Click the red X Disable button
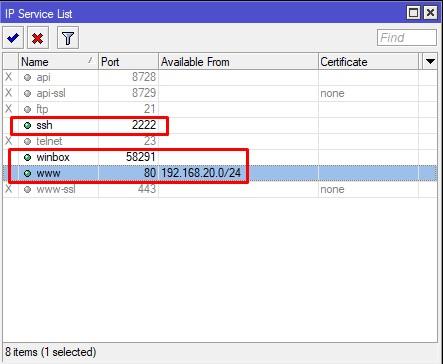Screen dimensions: 443x364 click(x=38, y=38)
